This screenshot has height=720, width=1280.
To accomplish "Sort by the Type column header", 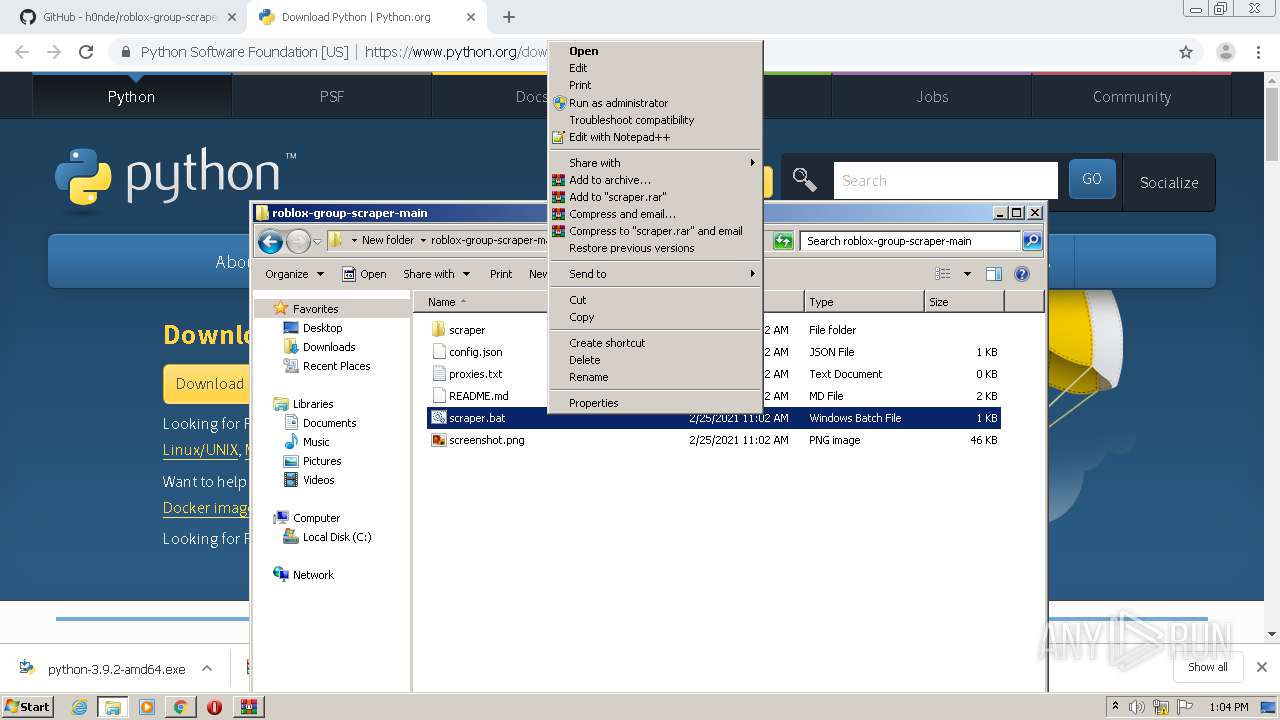I will click(864, 302).
